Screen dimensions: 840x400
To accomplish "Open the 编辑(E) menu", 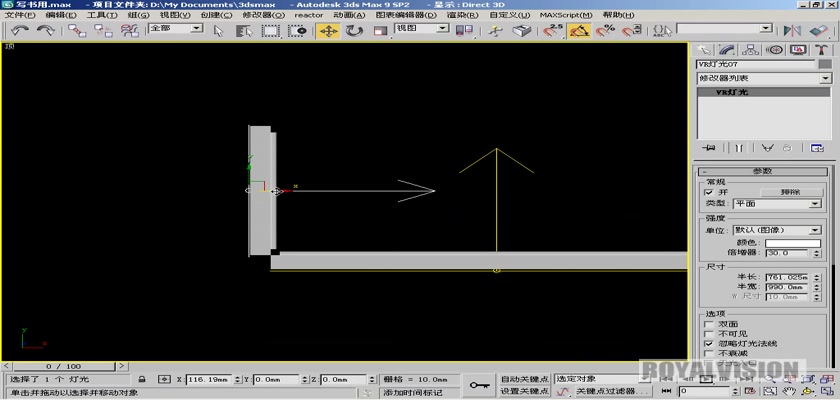I will (x=61, y=15).
